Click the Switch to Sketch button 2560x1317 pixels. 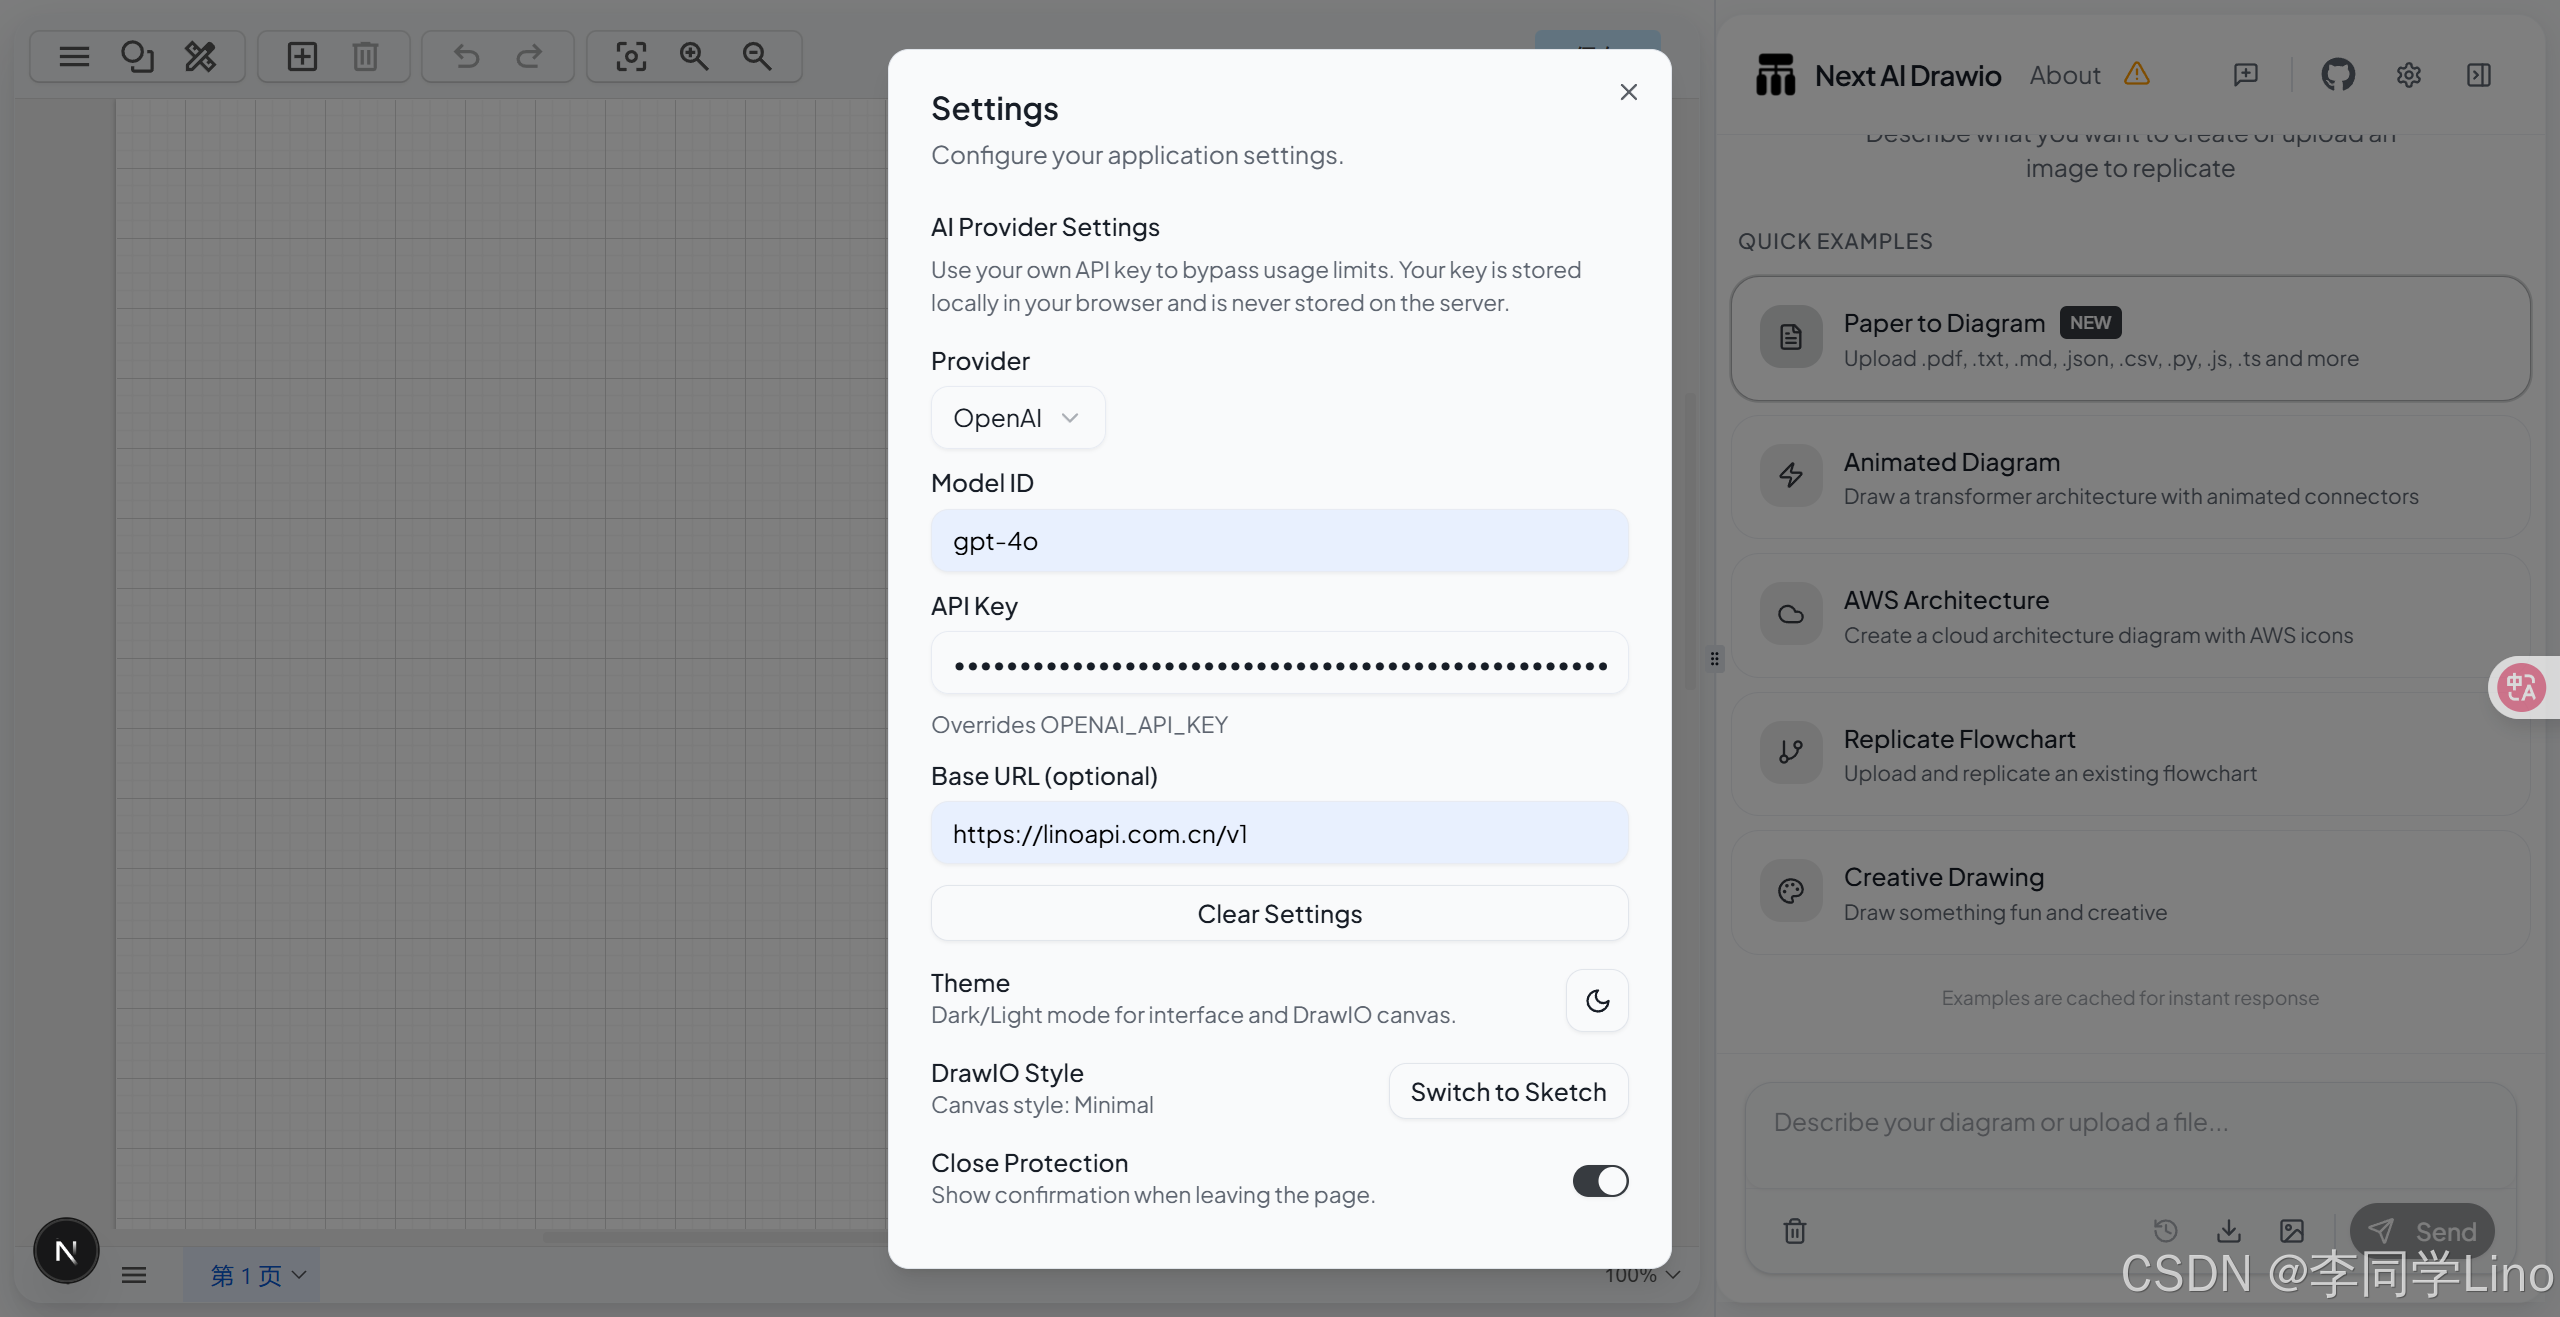point(1508,1092)
